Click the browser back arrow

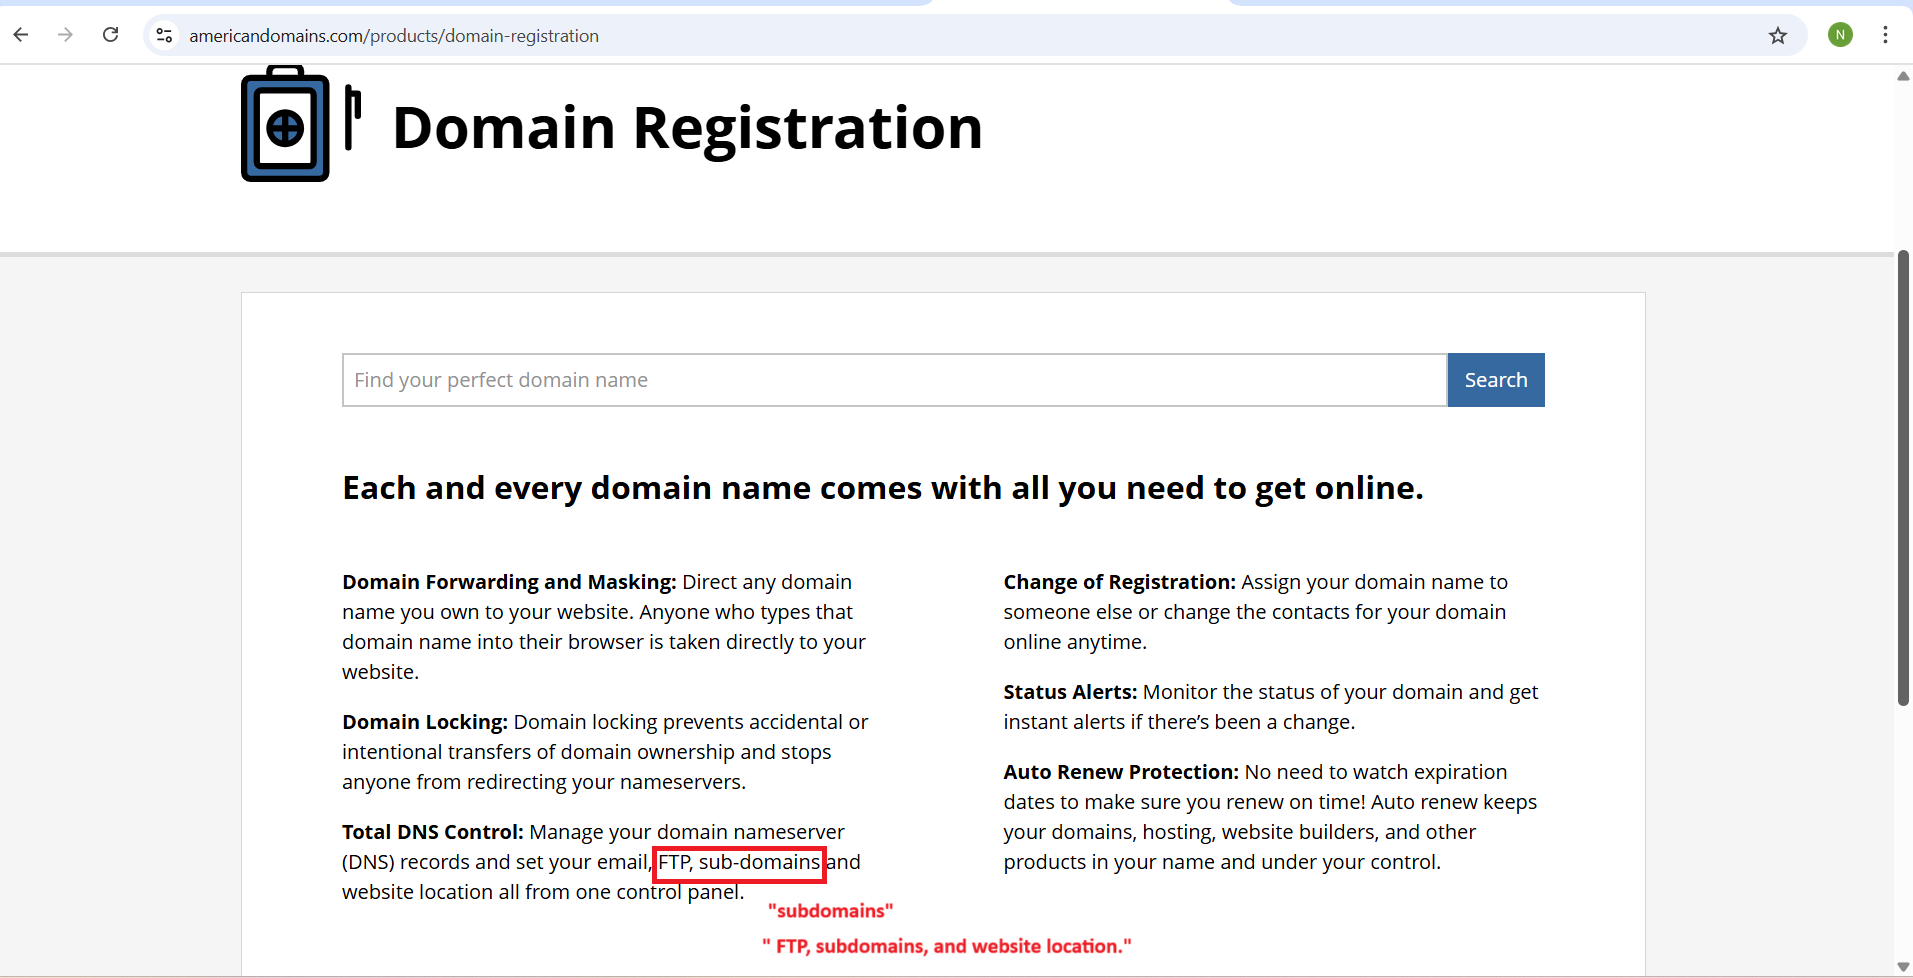pos(21,35)
